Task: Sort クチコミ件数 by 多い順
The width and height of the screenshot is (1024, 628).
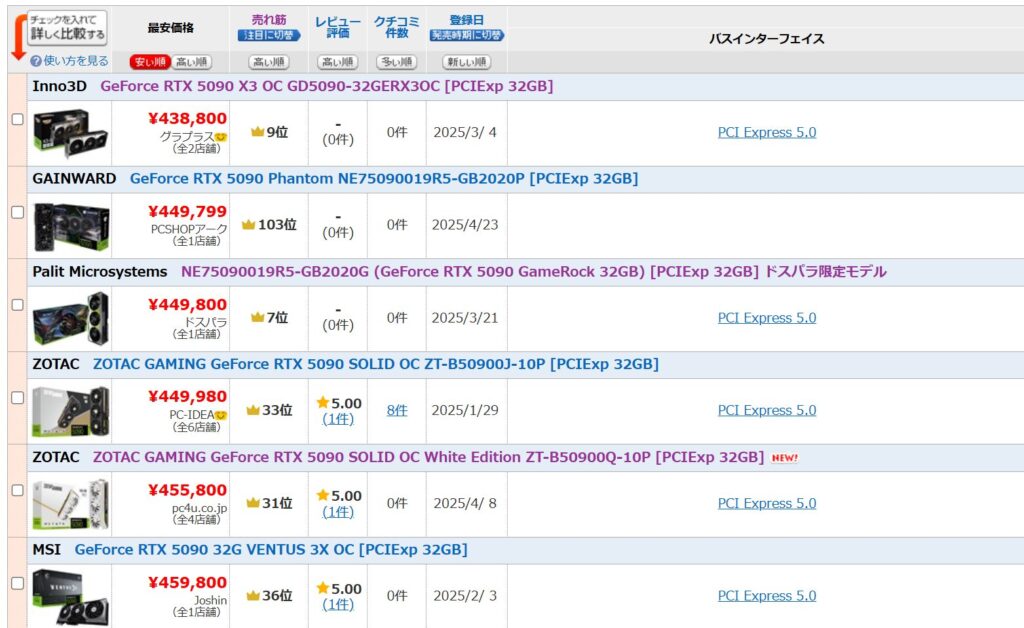Action: tap(396, 62)
